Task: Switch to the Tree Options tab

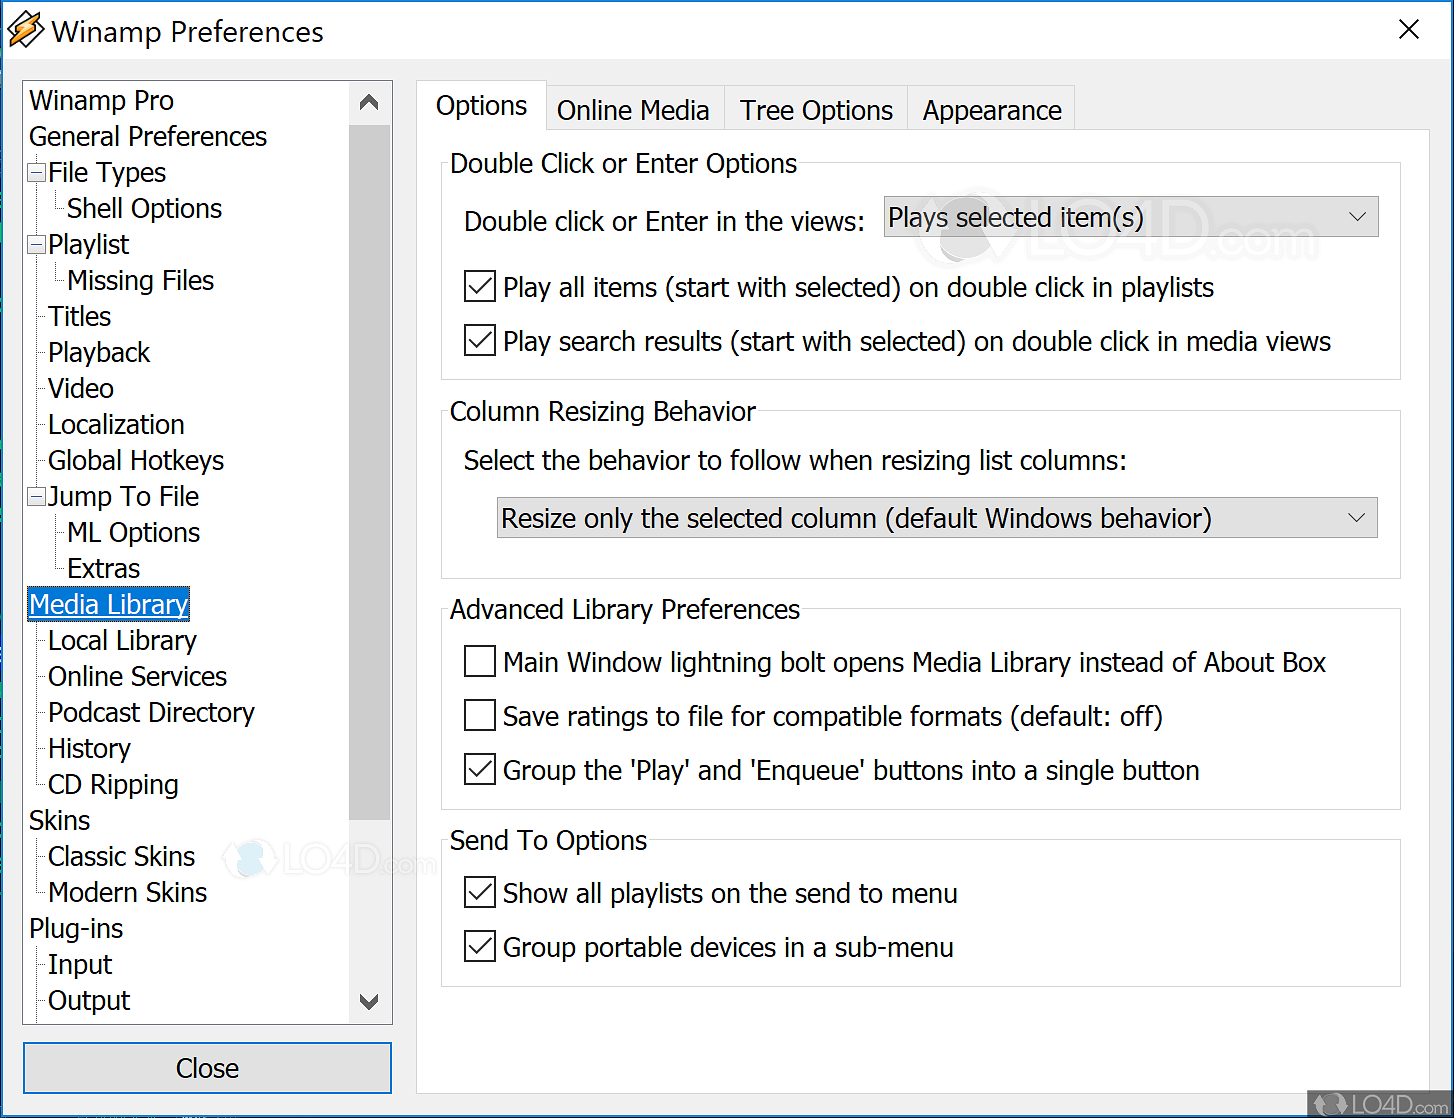Action: 816,110
